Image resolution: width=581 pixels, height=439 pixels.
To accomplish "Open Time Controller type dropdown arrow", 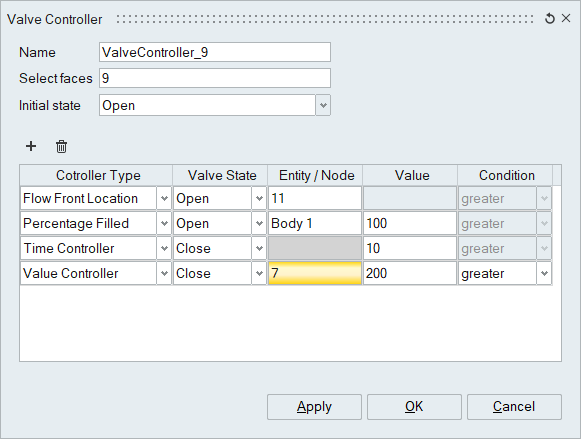I will (164, 248).
